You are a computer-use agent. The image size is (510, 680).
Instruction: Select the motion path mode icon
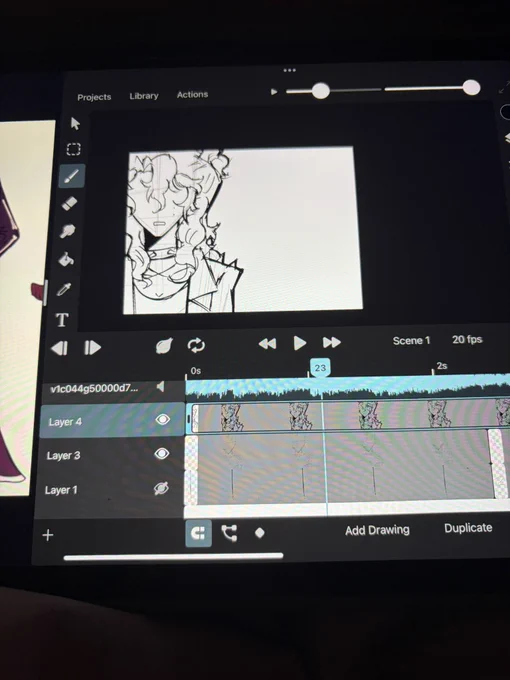pyautogui.click(x=229, y=533)
